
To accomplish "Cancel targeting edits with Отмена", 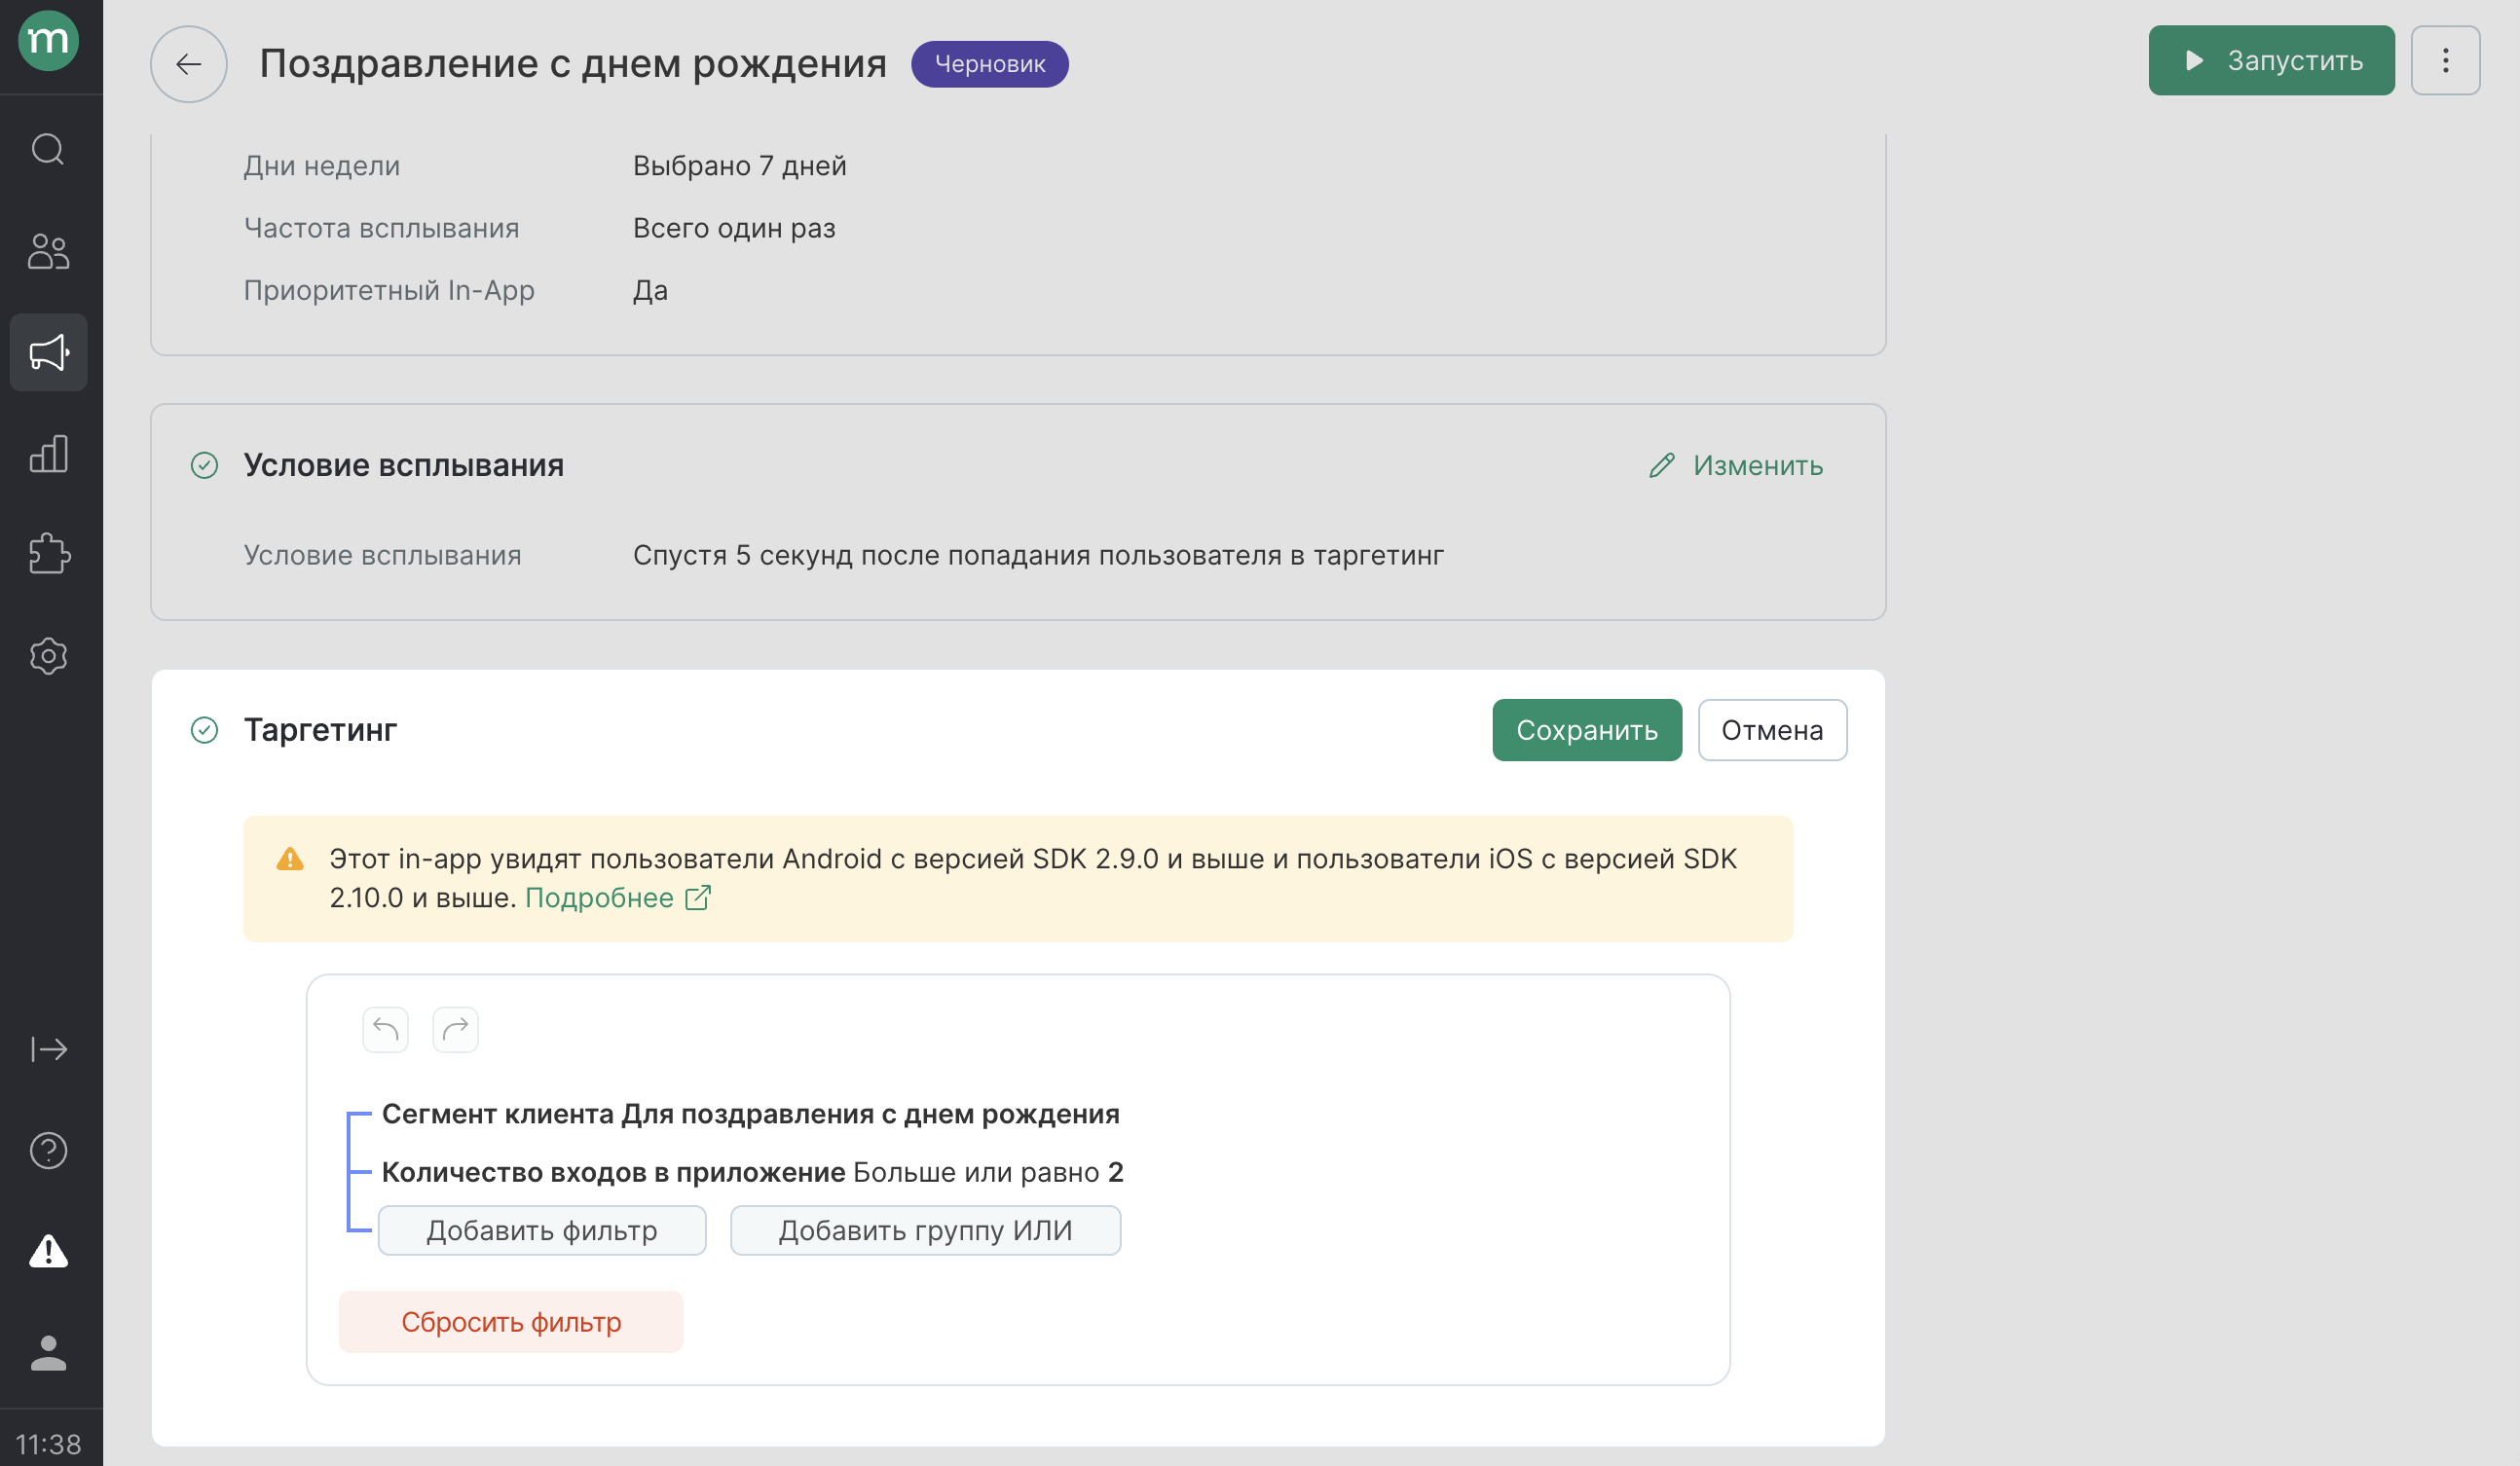I will point(1772,730).
